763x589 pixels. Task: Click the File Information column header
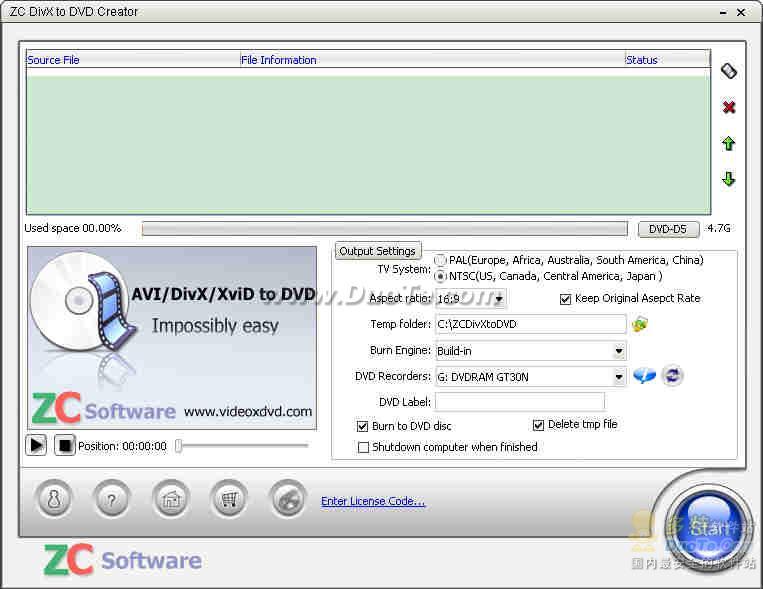(433, 60)
